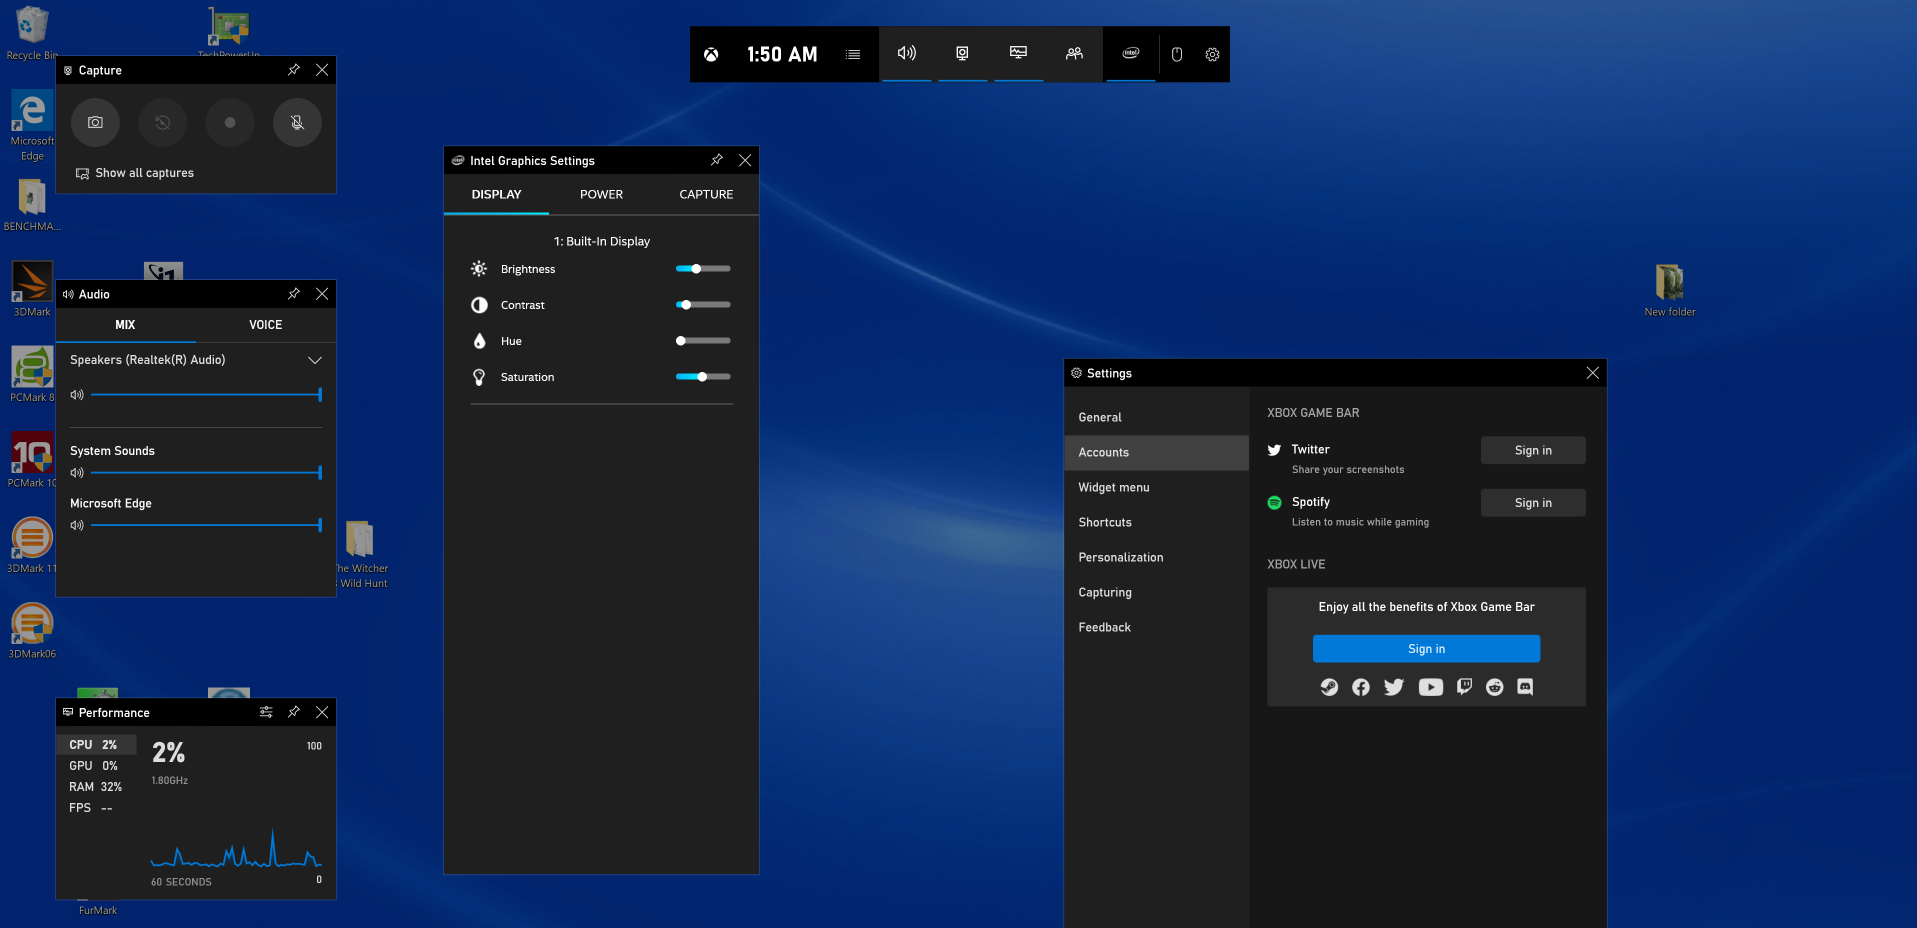Open the POWER tab in Intel Graphics

point(601,194)
